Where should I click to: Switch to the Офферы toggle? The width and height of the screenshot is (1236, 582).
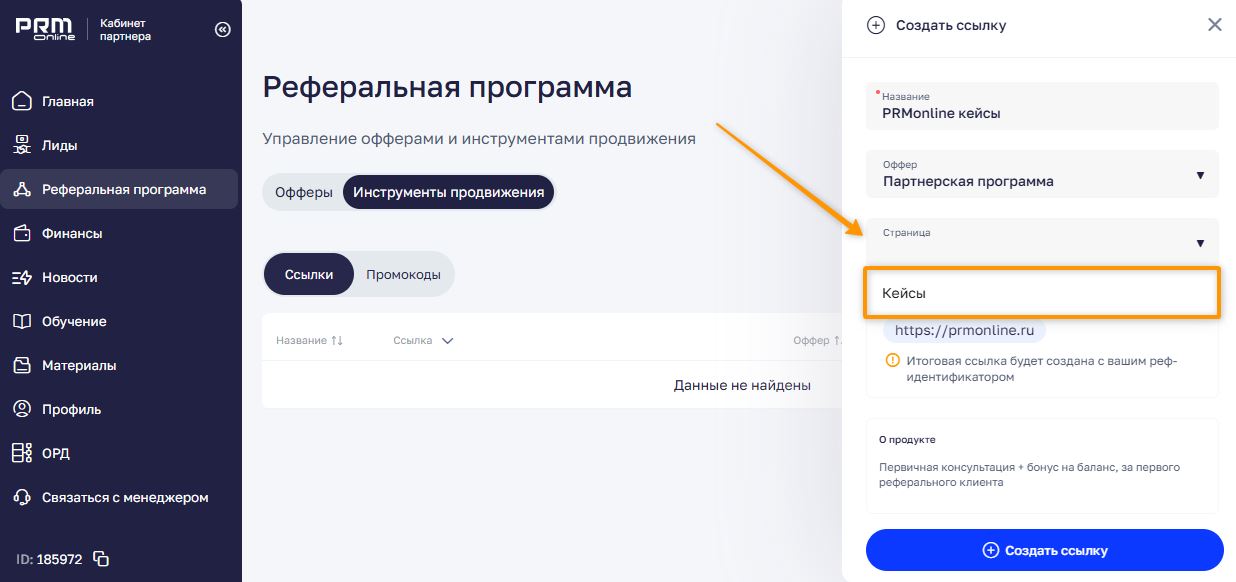tap(303, 192)
